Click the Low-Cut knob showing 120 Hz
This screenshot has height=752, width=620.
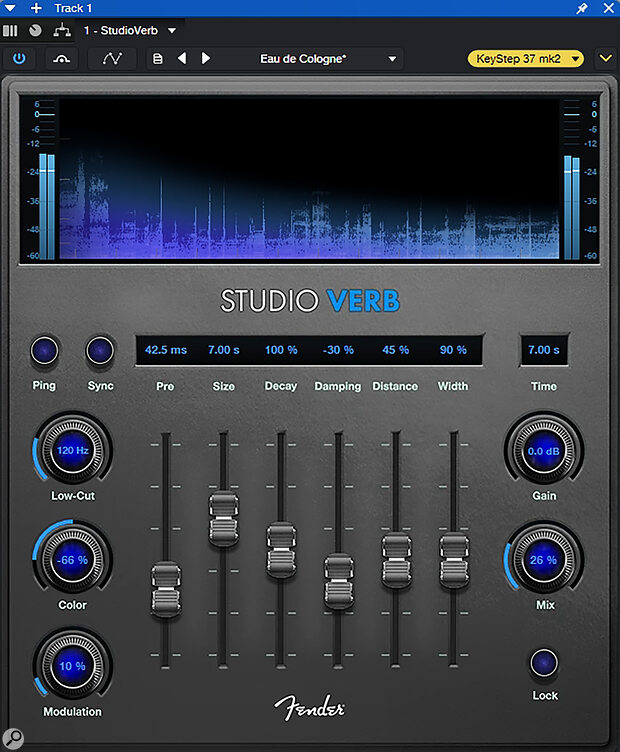(73, 450)
